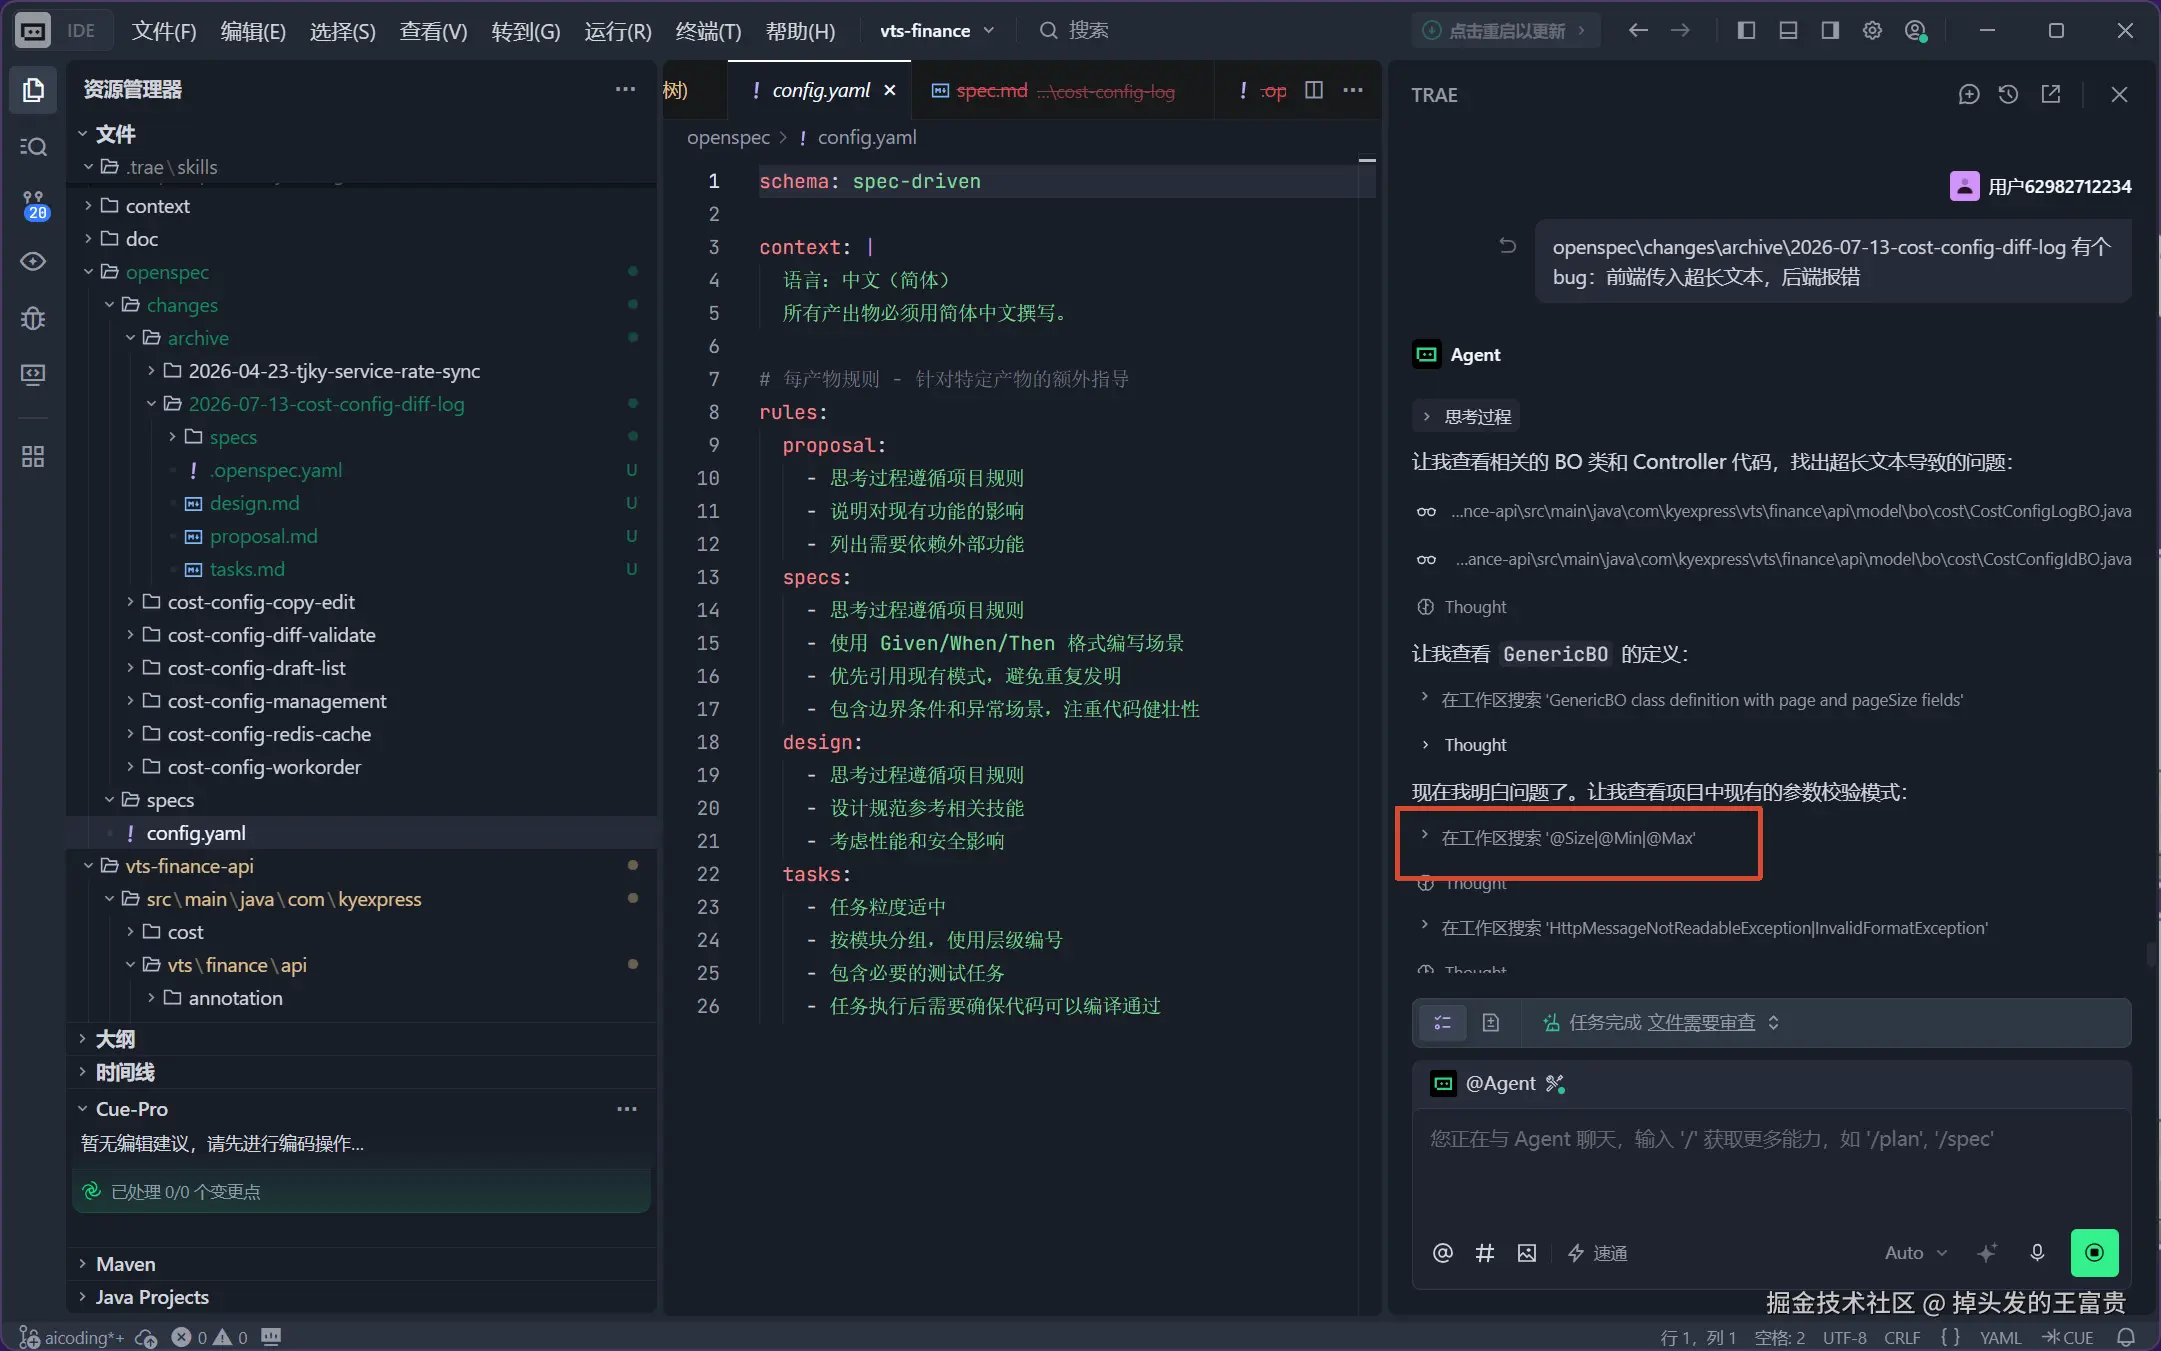Collapse the archive folder
This screenshot has width=2161, height=1351.
[197, 338]
